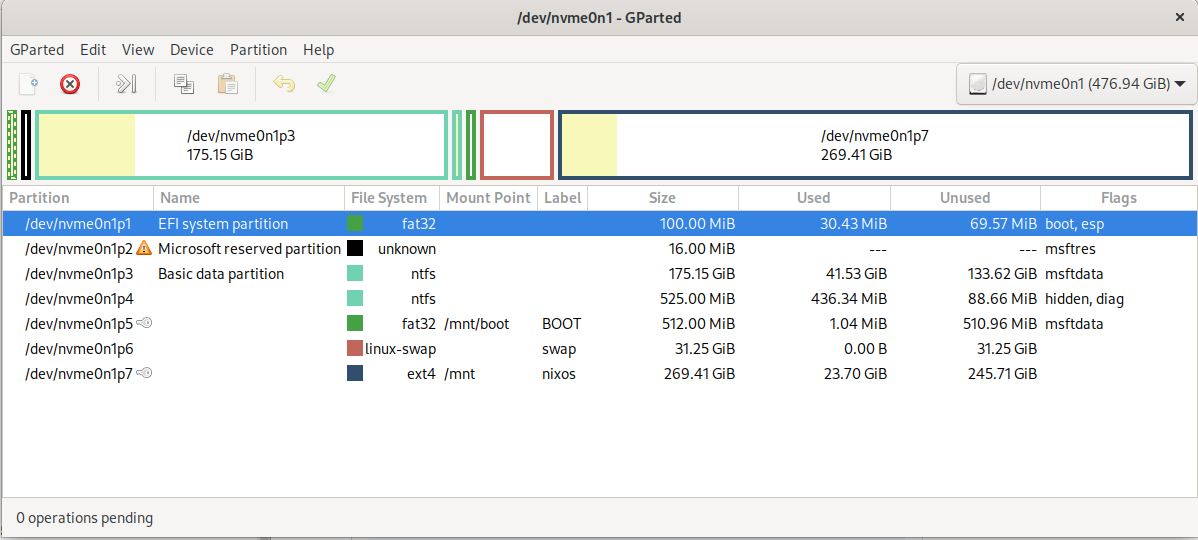Viewport: 1198px width, 540px height.
Task: Click the linux-swap file system cell
Action: (400, 348)
